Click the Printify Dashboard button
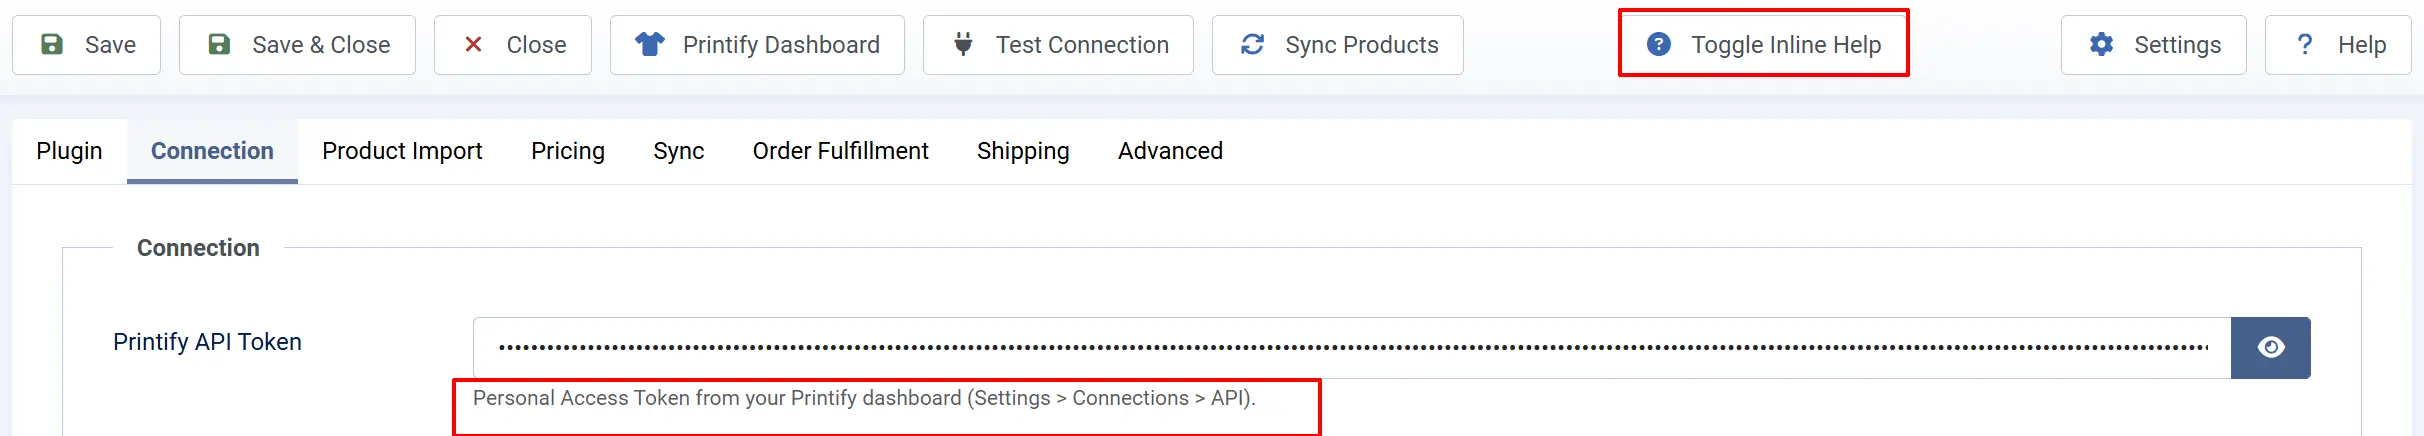Screen dimensions: 2424x436 tap(757, 45)
